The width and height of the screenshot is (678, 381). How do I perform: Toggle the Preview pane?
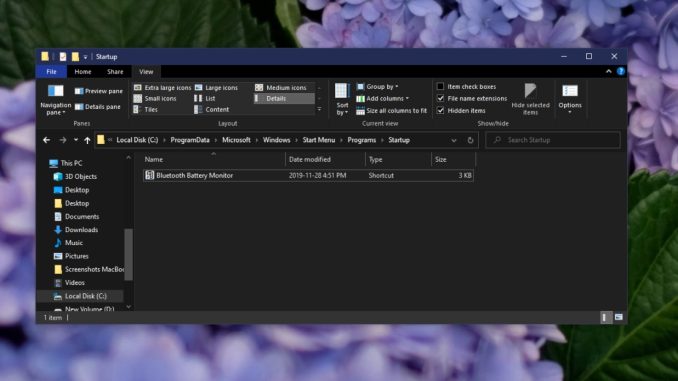click(x=99, y=91)
